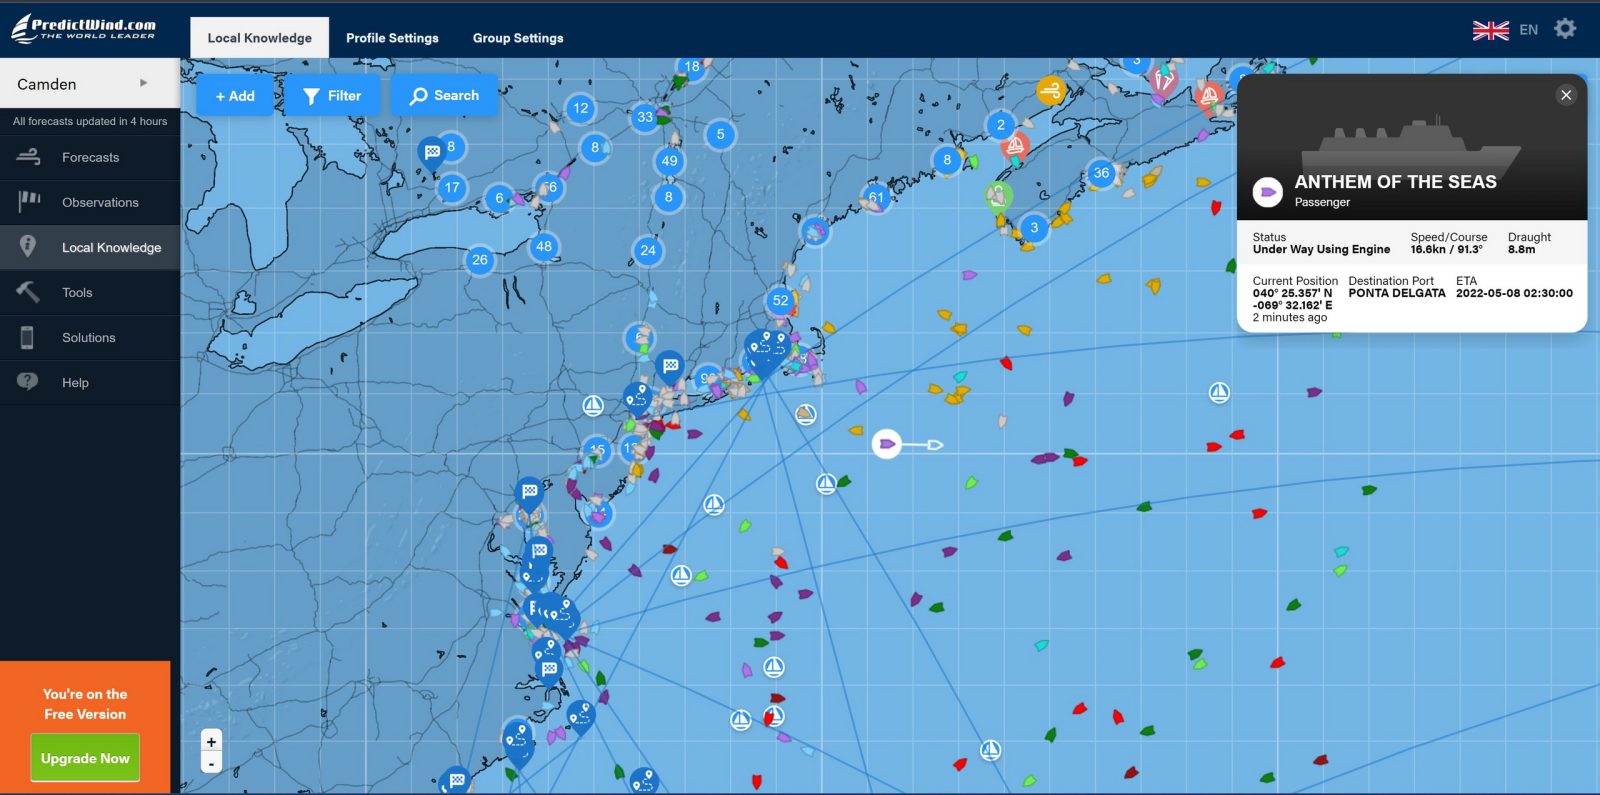Image resolution: width=1600 pixels, height=795 pixels.
Task: Open the cluster marker labeled 24
Action: (x=648, y=250)
